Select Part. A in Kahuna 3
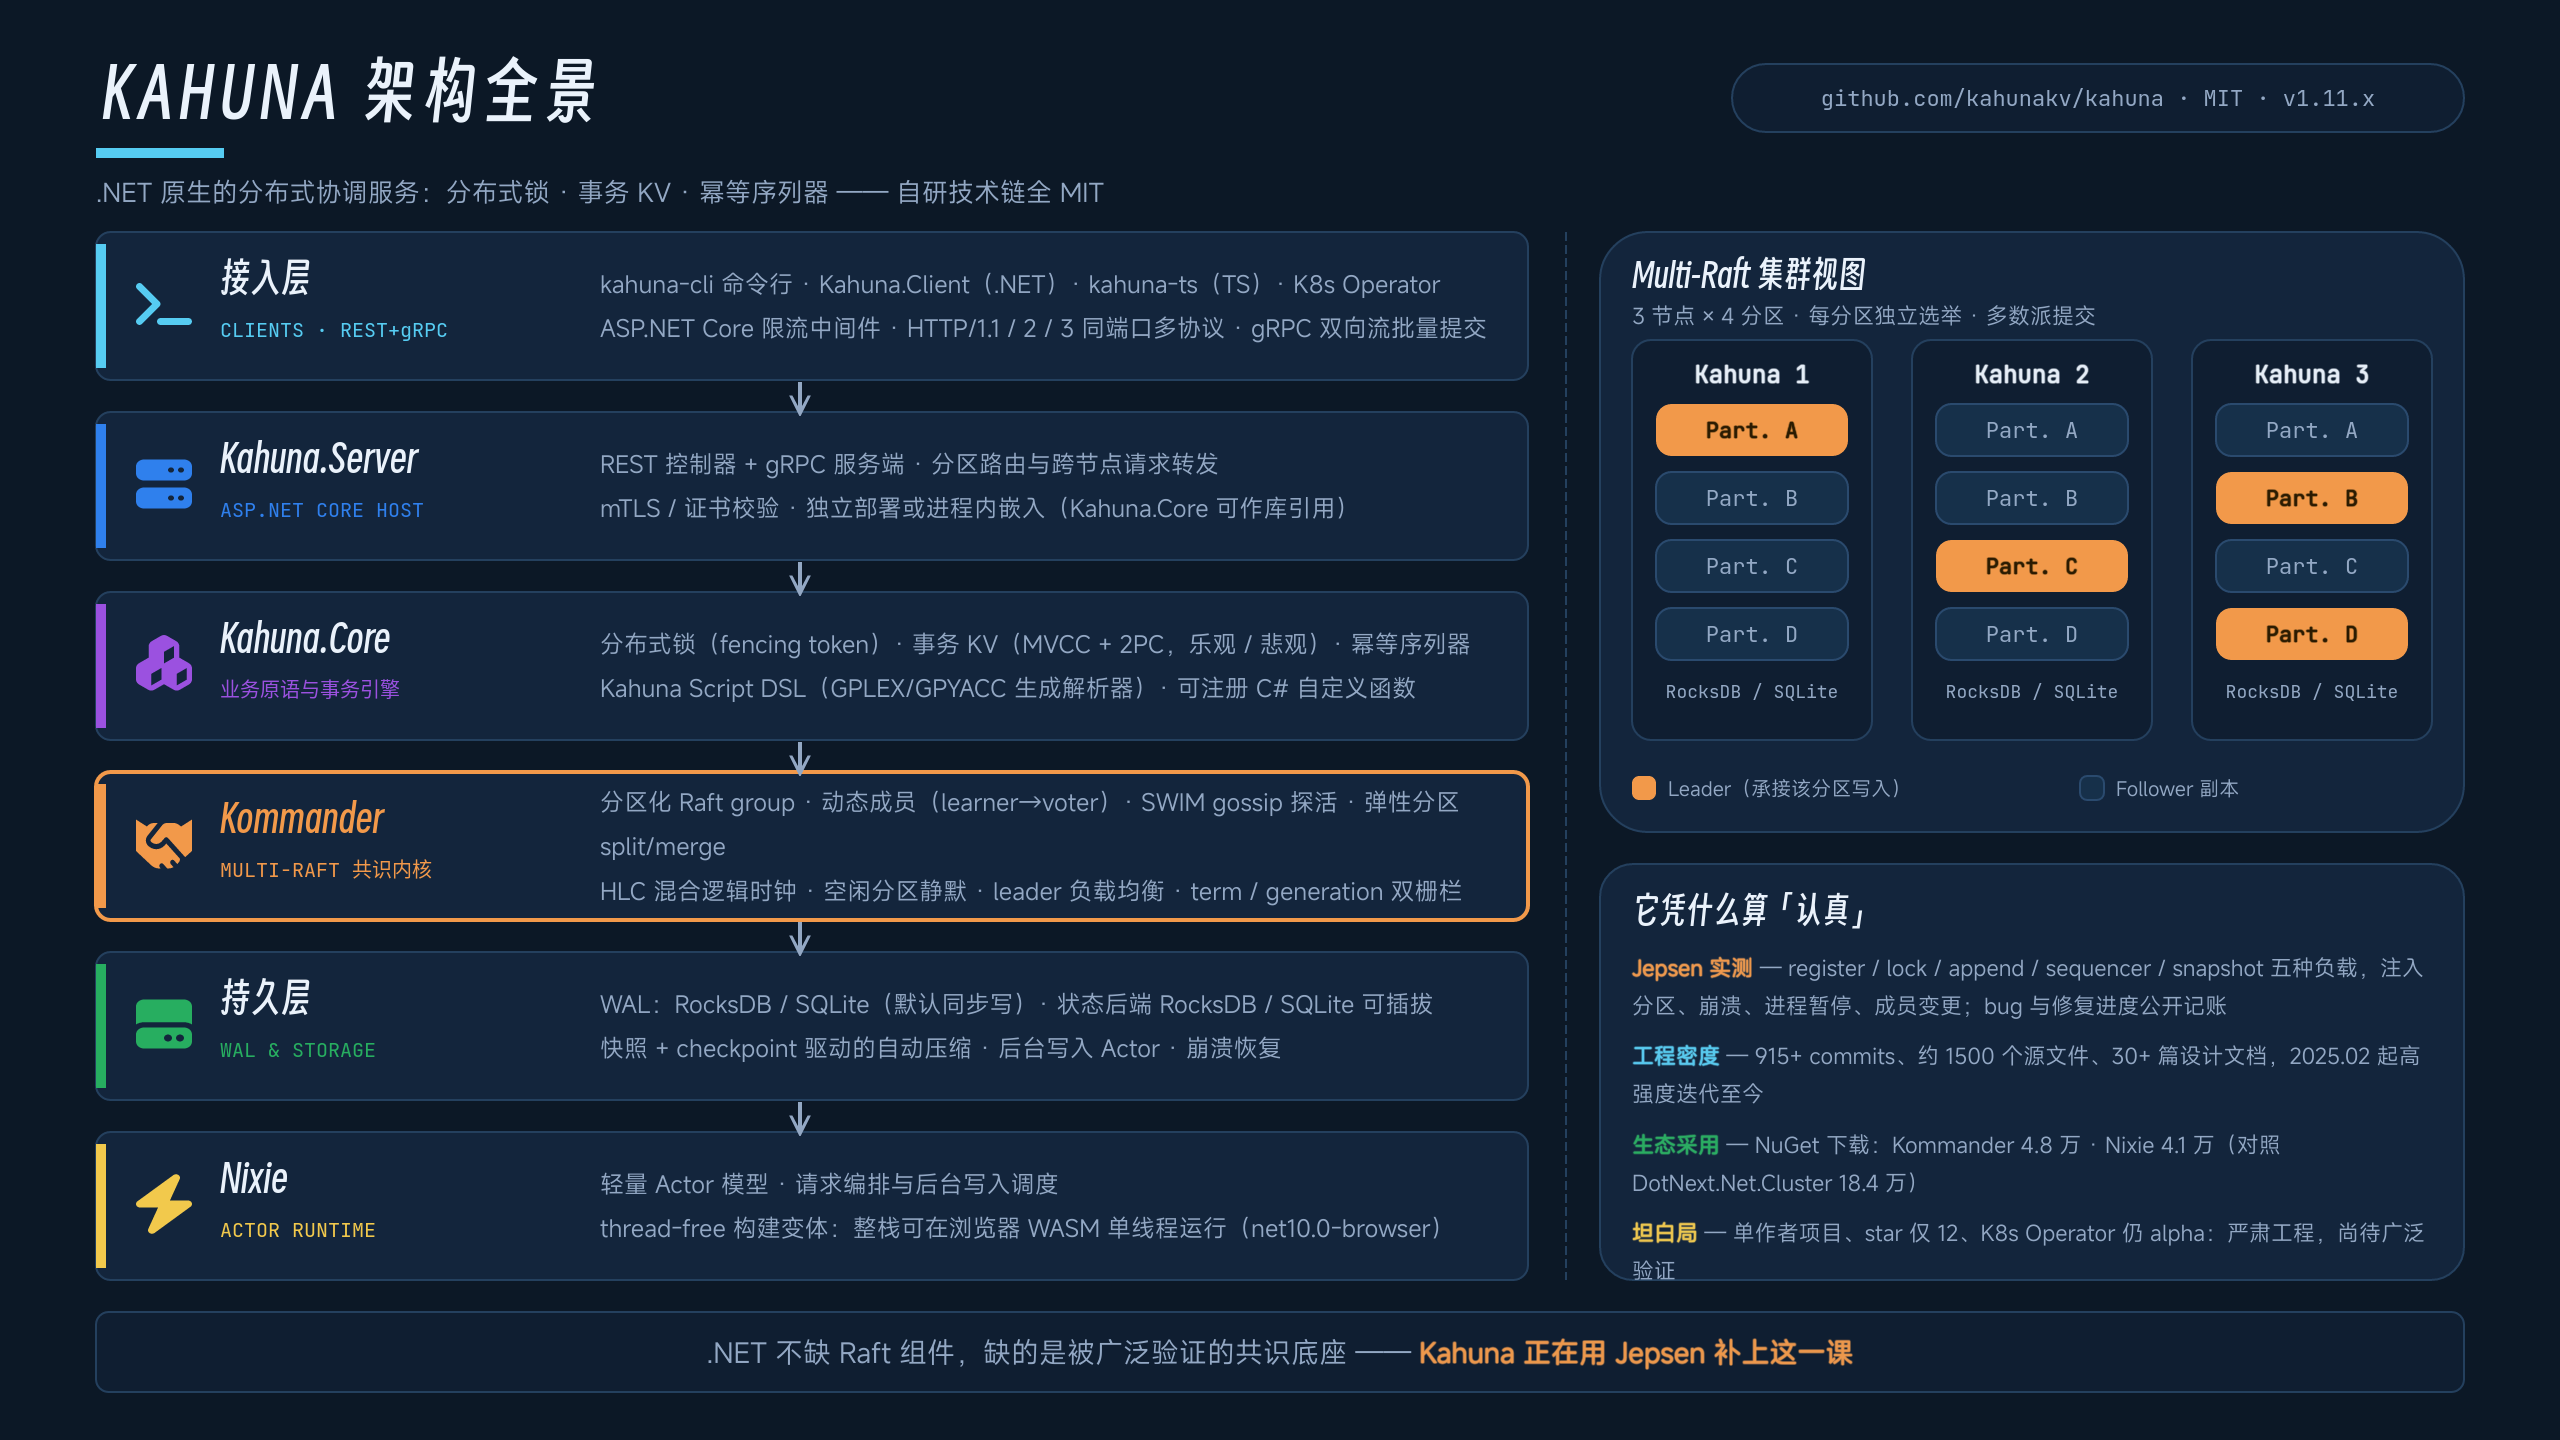 (2312, 430)
